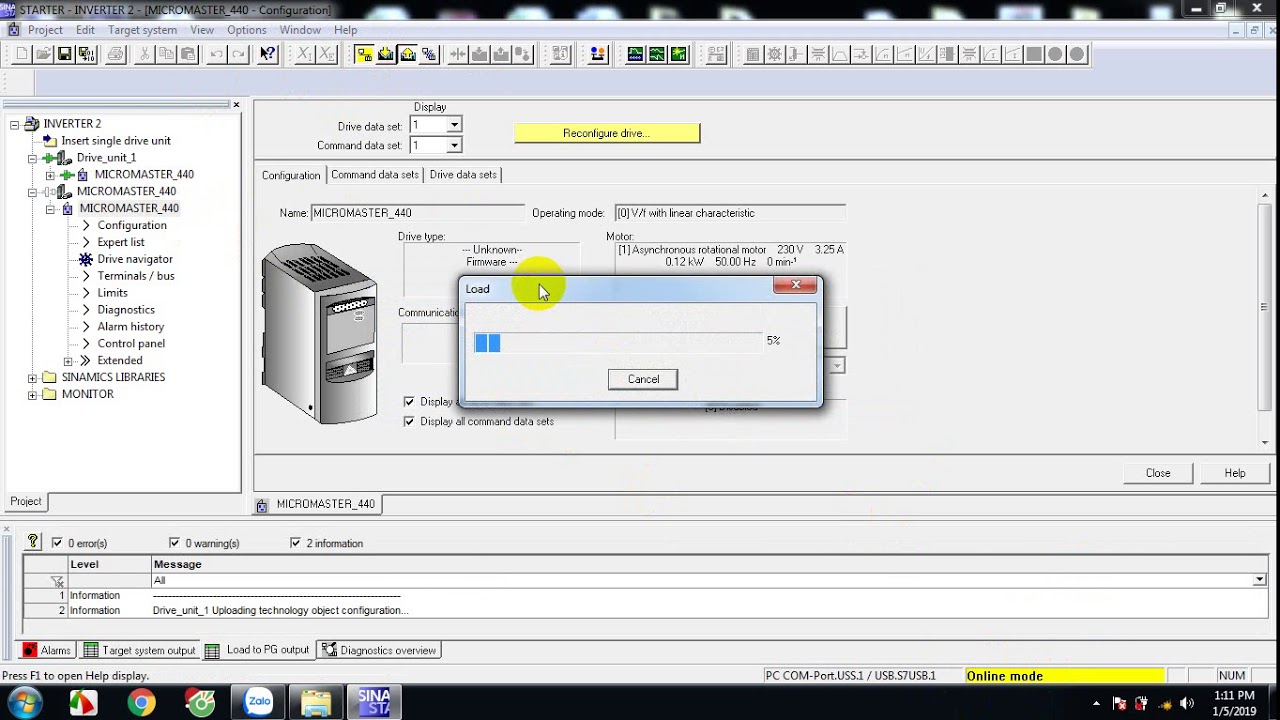
Task: Open the Options menu
Action: click(x=246, y=30)
